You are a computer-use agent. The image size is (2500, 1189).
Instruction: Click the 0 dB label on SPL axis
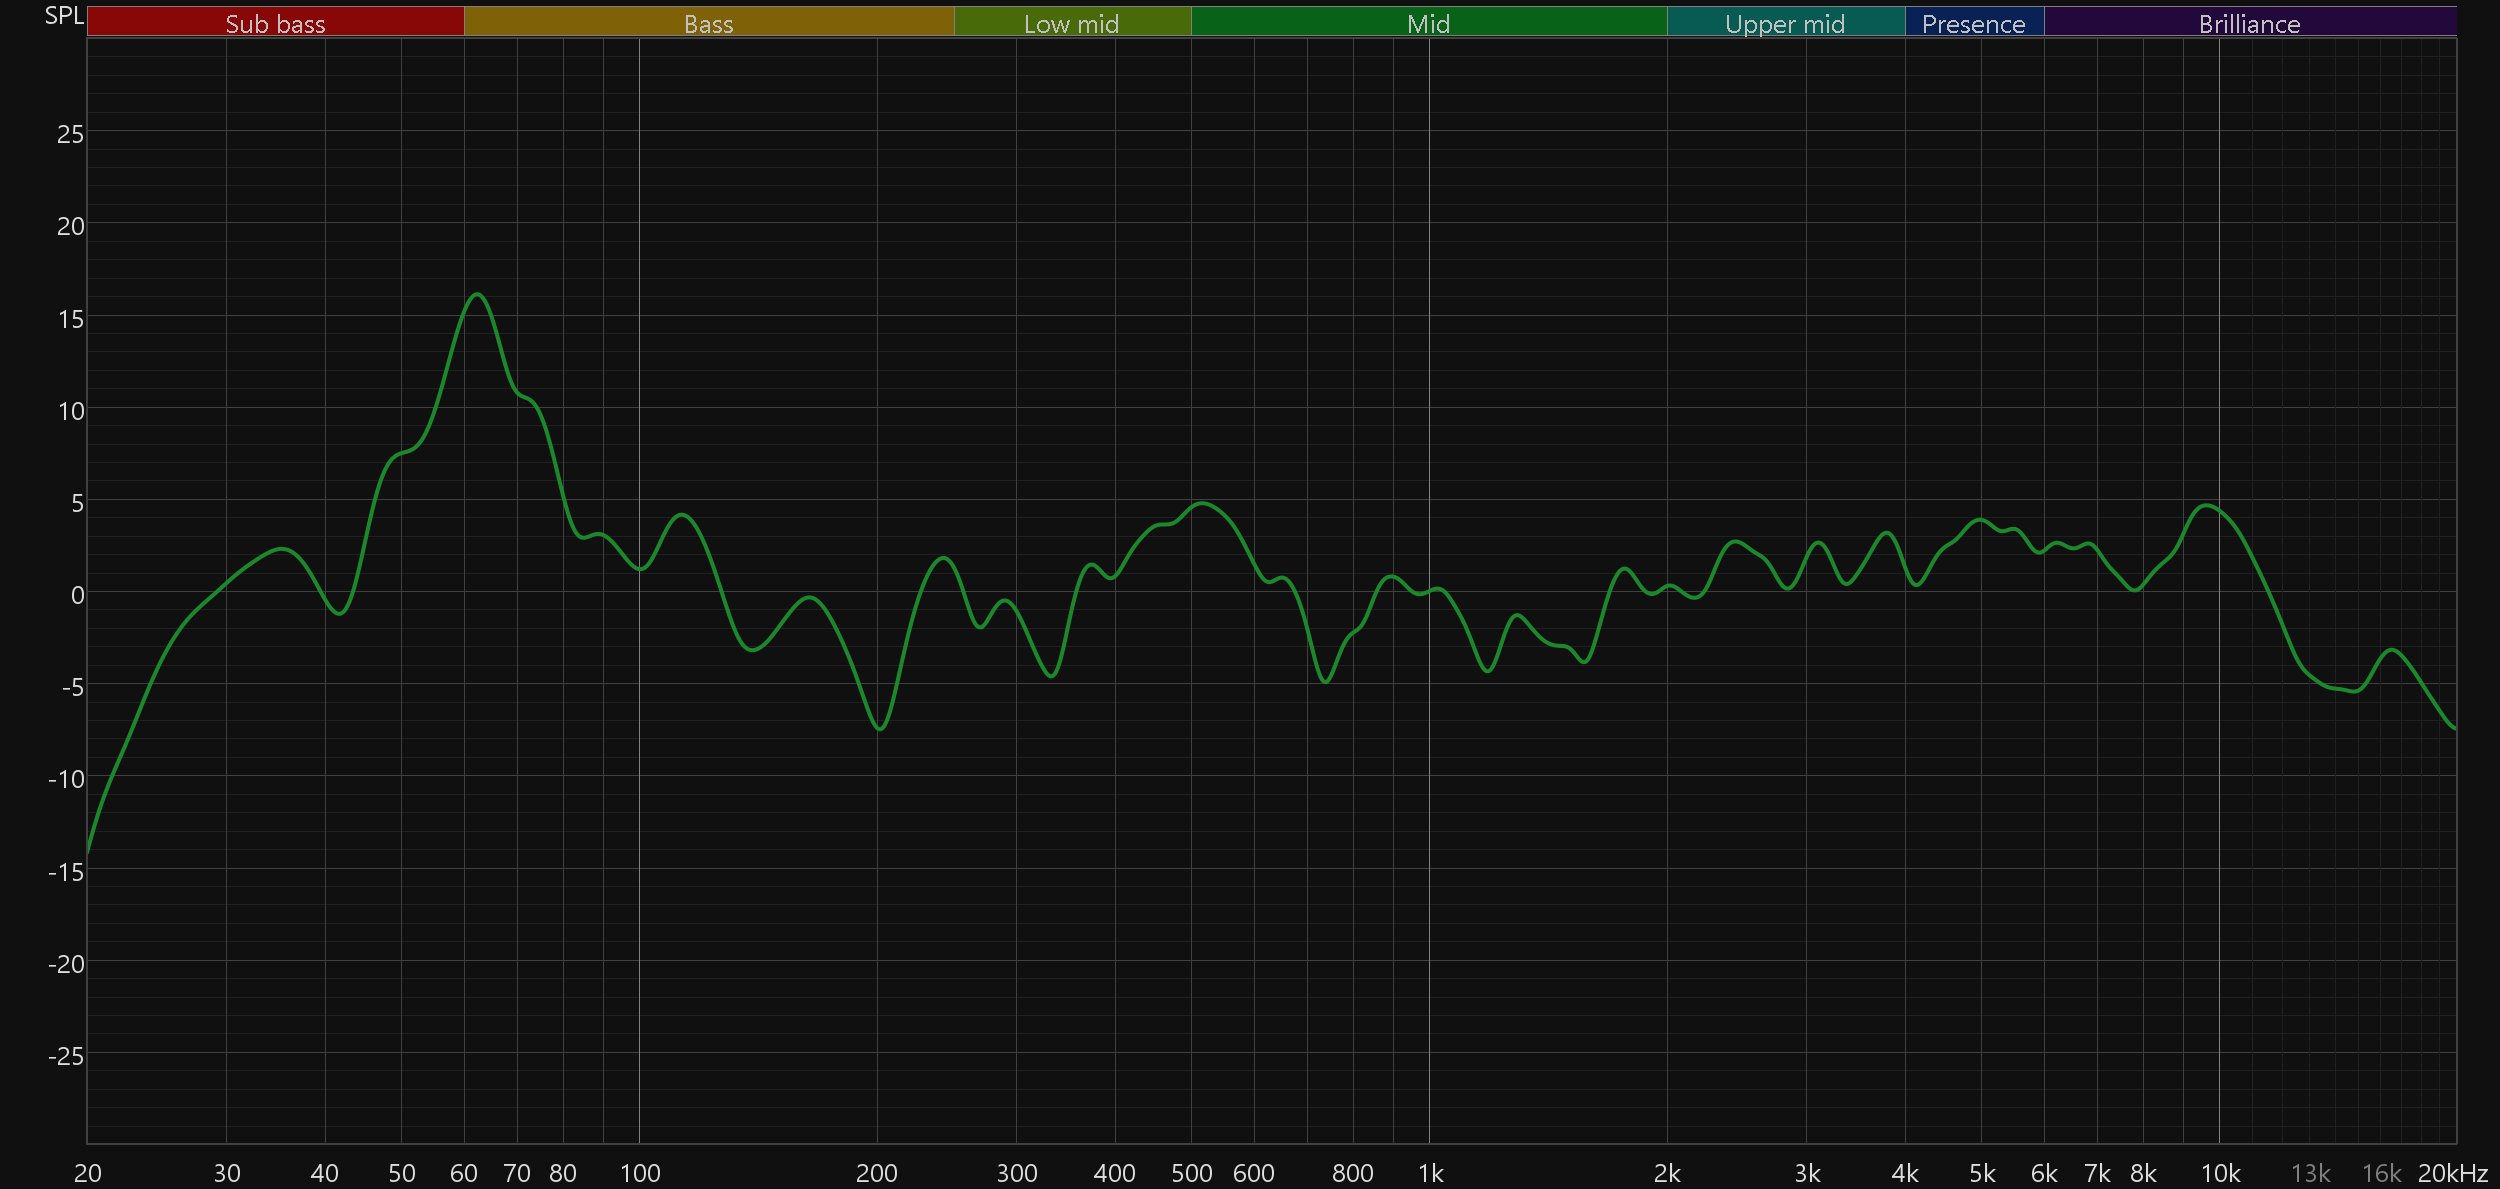(77, 595)
